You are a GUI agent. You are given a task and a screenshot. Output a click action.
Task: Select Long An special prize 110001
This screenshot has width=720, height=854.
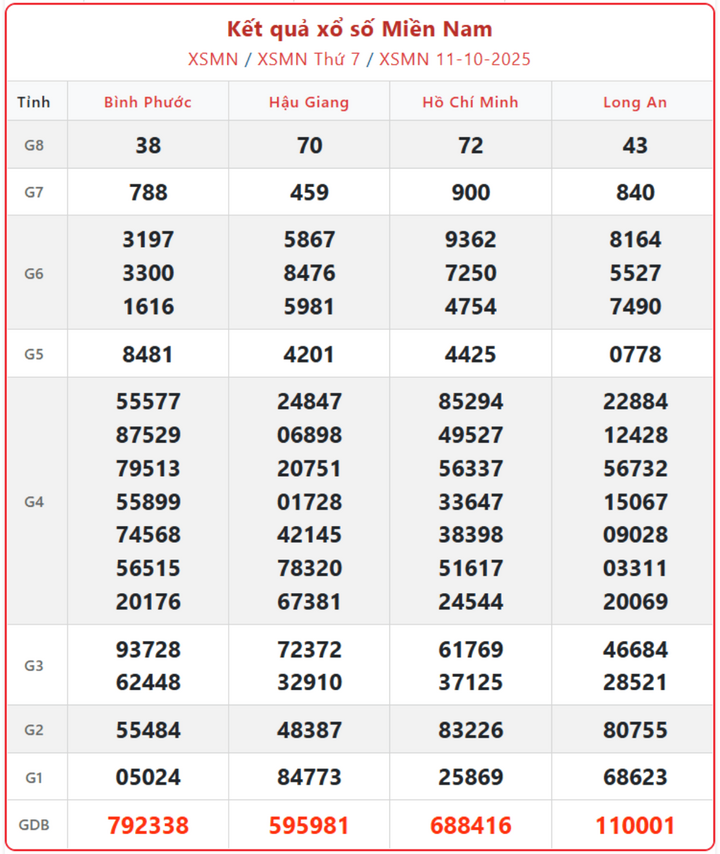click(635, 826)
